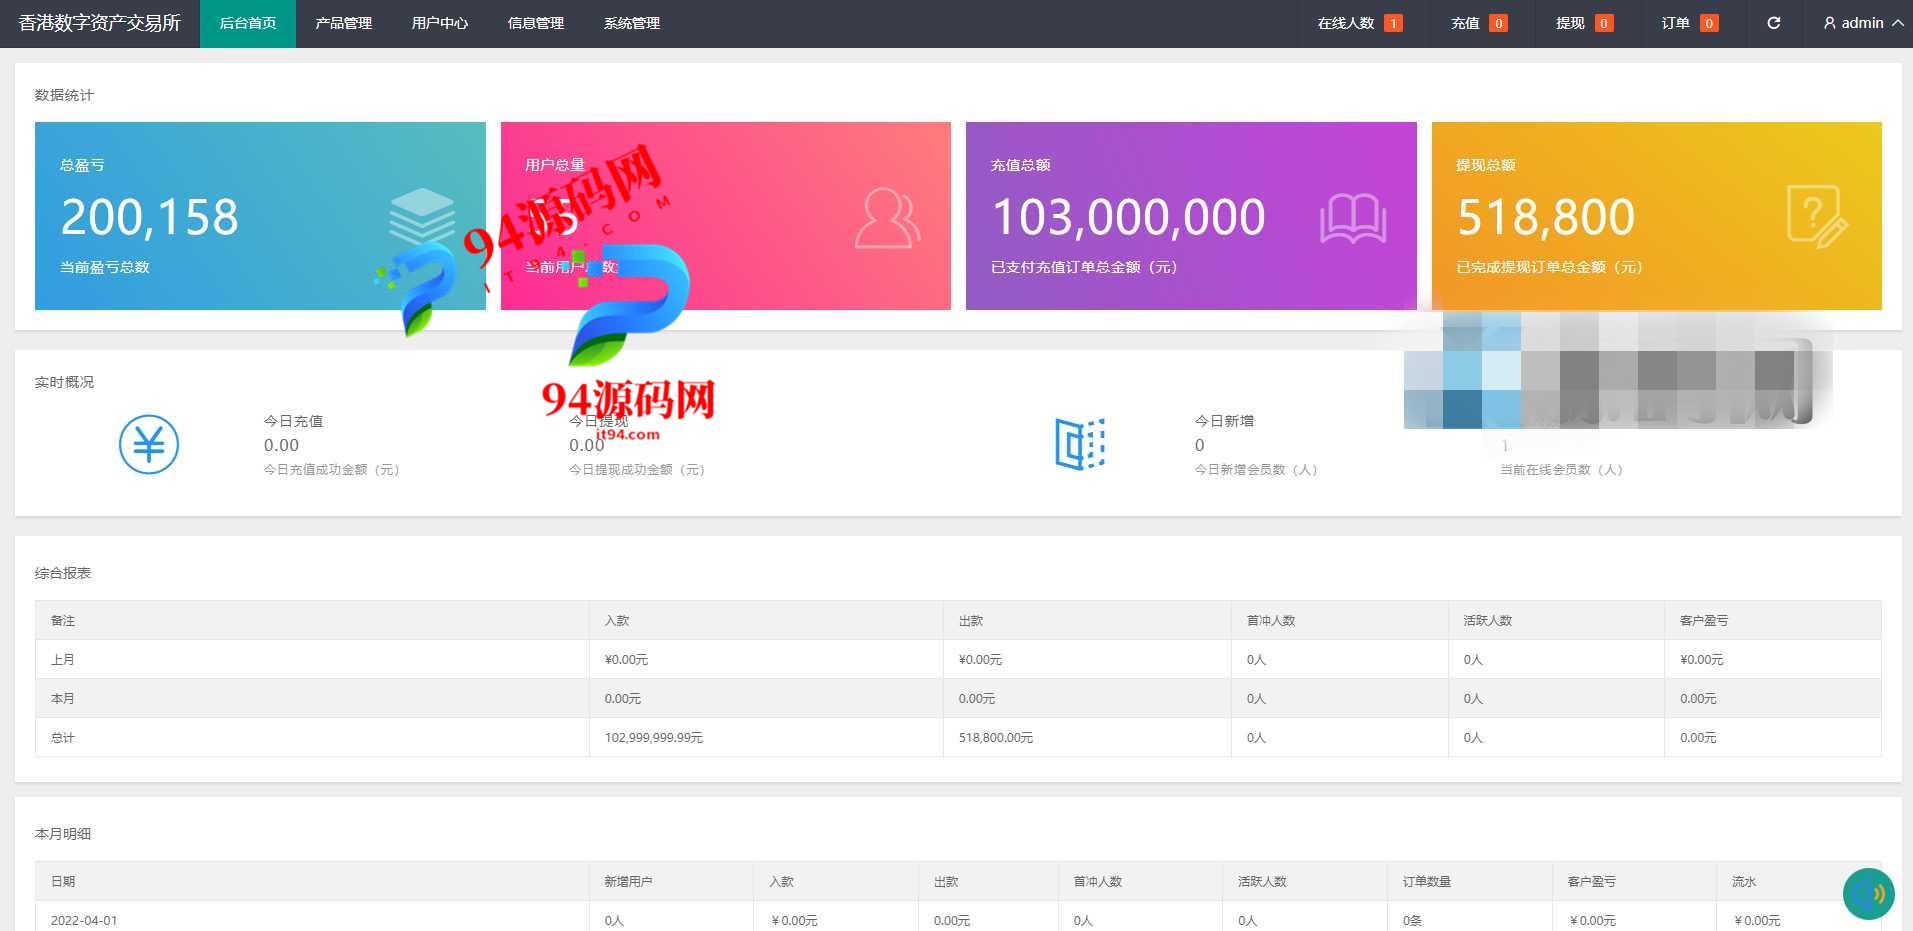
Task: Open the 用户中心 menu
Action: pyautogui.click(x=440, y=24)
